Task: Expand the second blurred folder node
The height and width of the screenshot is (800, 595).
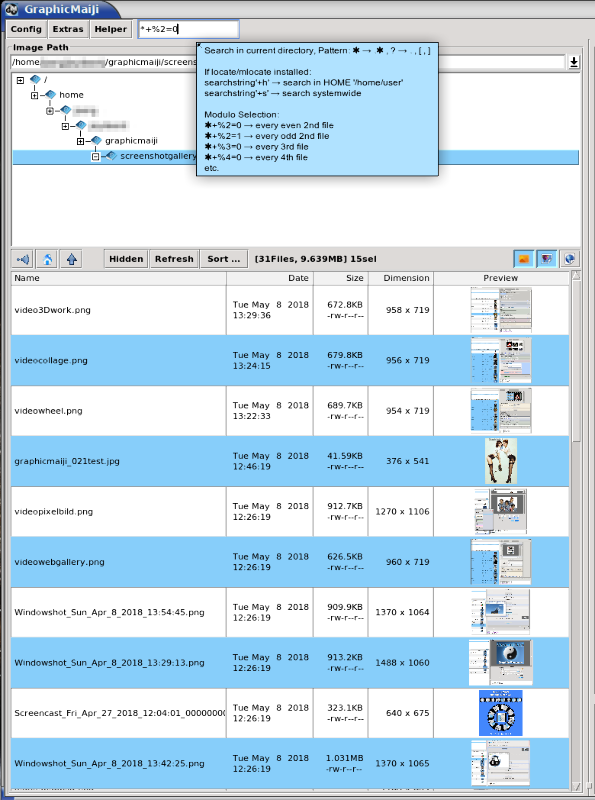Action: [x=65, y=126]
